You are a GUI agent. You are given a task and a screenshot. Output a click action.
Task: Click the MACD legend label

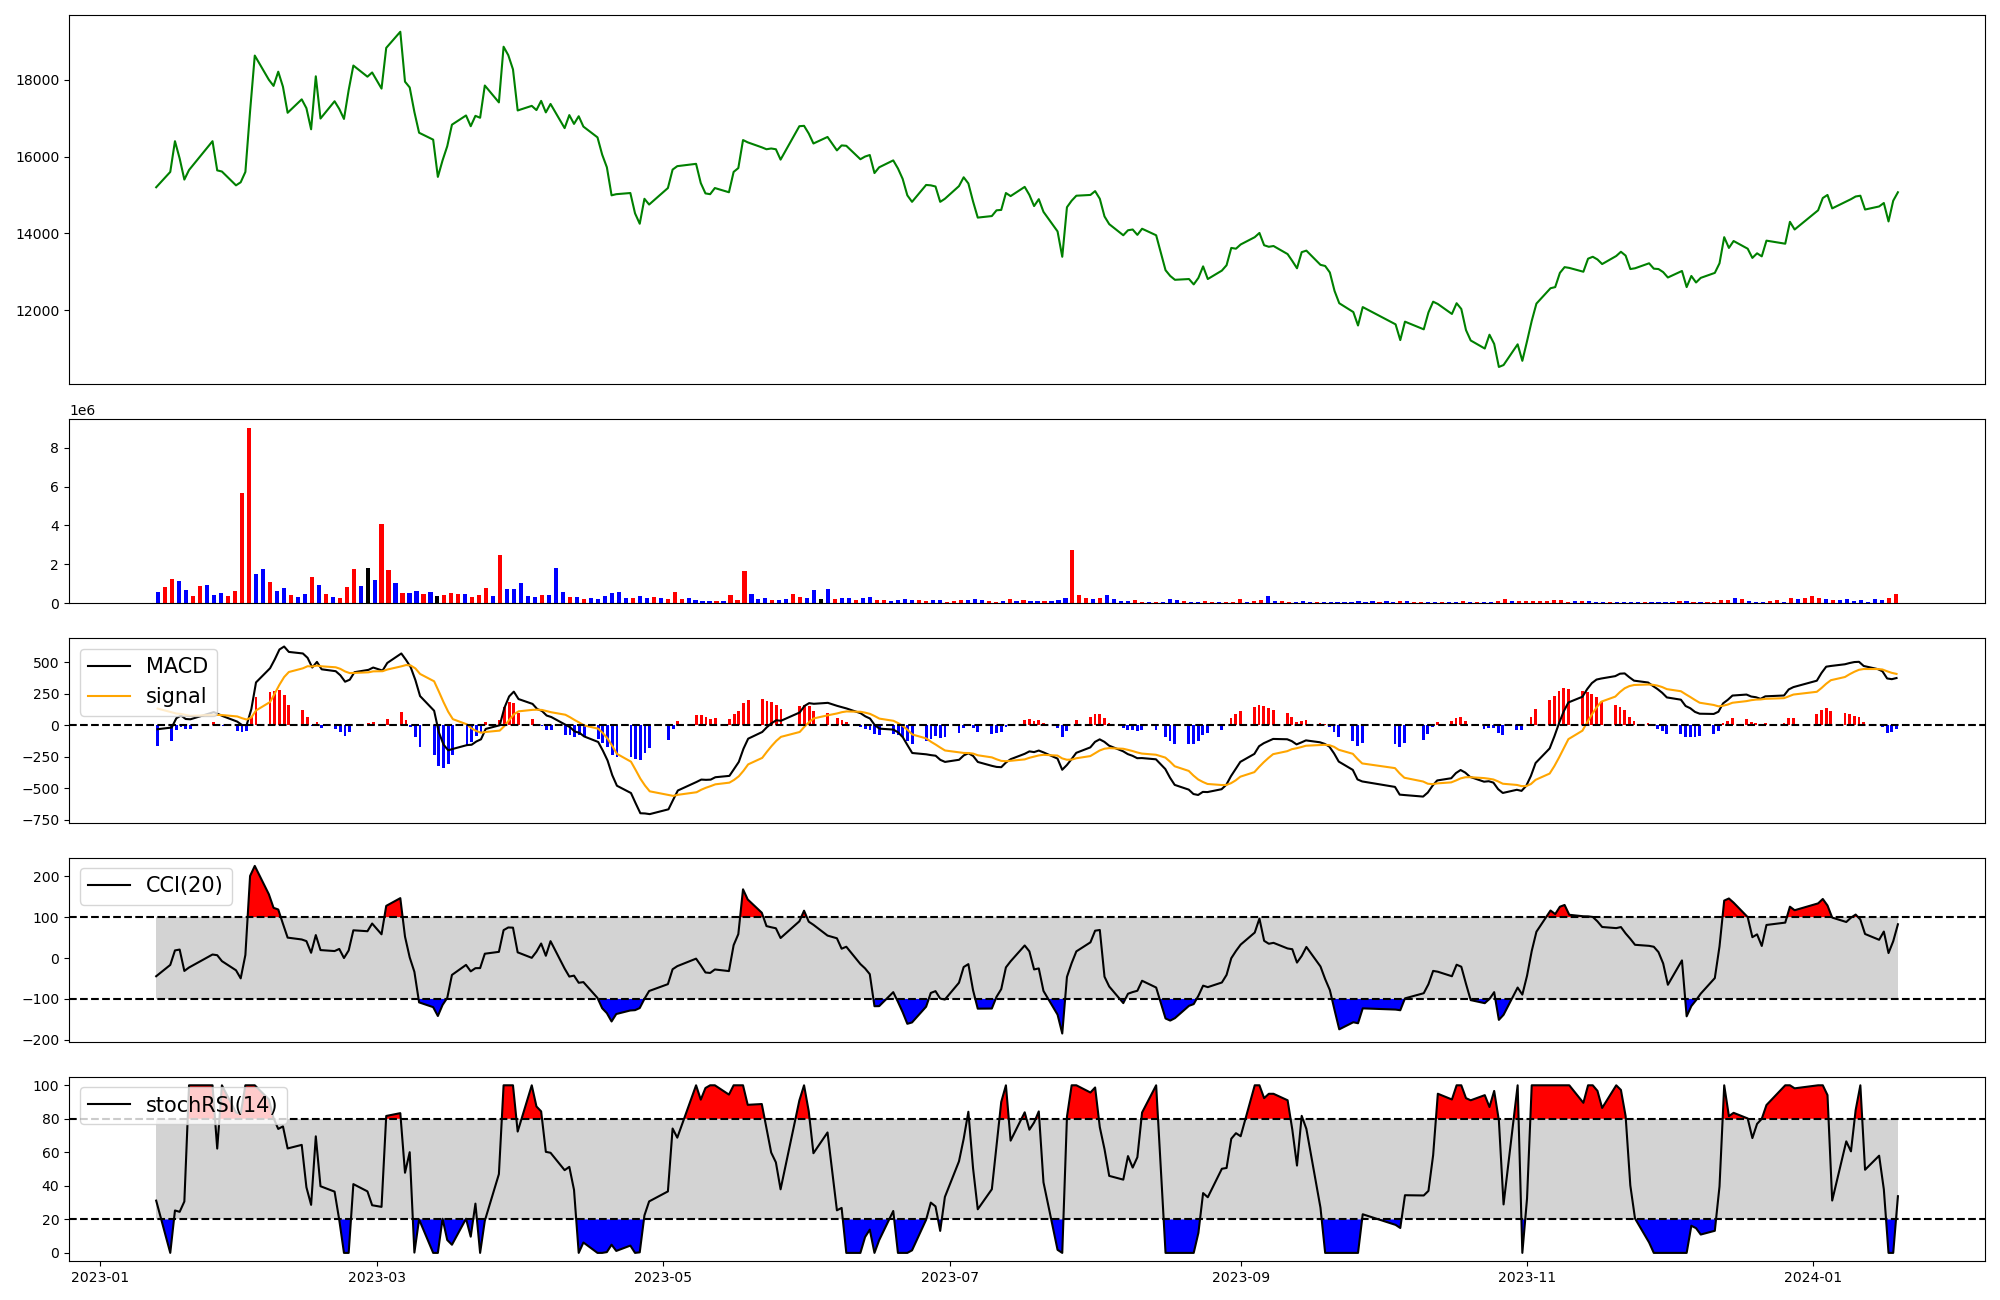(177, 666)
